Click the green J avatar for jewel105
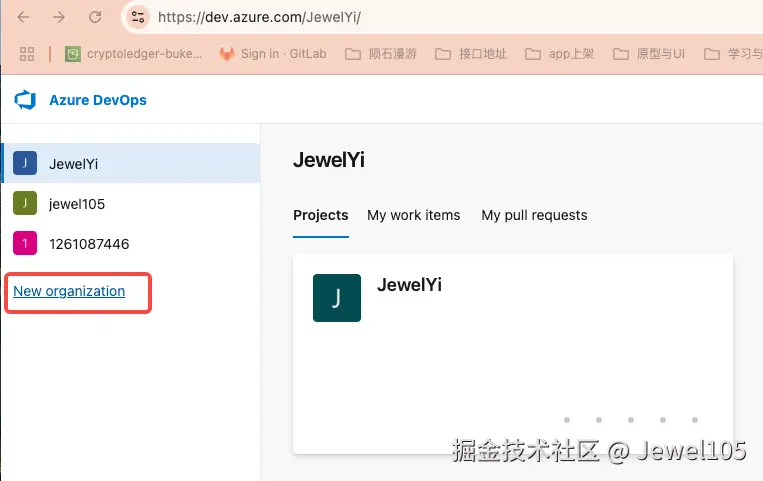This screenshot has width=763, height=481. [25, 203]
